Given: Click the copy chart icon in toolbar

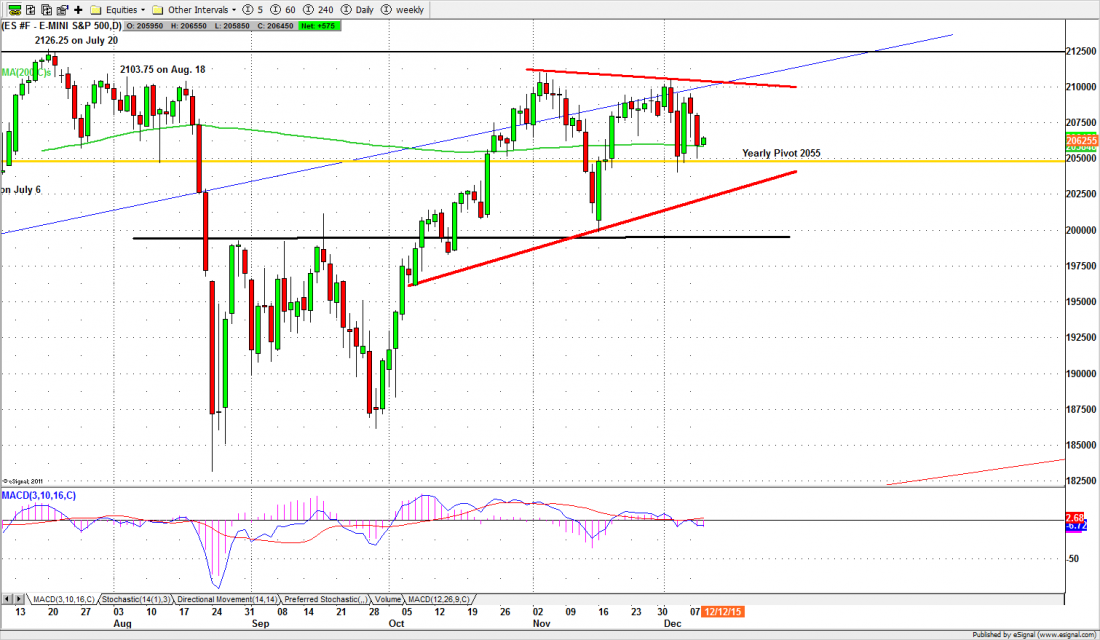Looking at the screenshot, I should (x=47, y=9).
